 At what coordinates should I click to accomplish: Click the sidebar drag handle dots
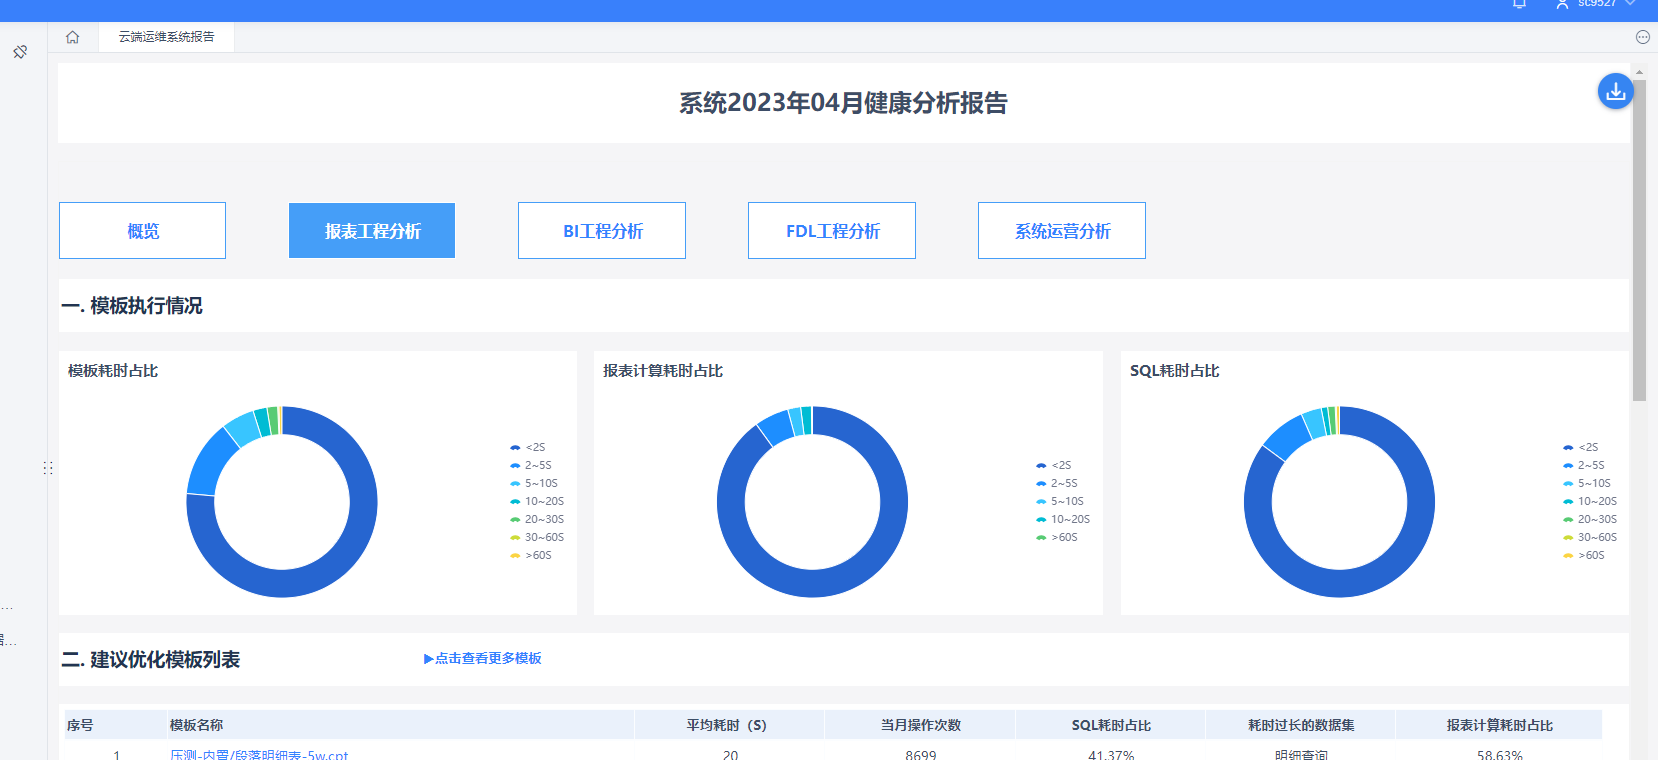click(x=48, y=468)
